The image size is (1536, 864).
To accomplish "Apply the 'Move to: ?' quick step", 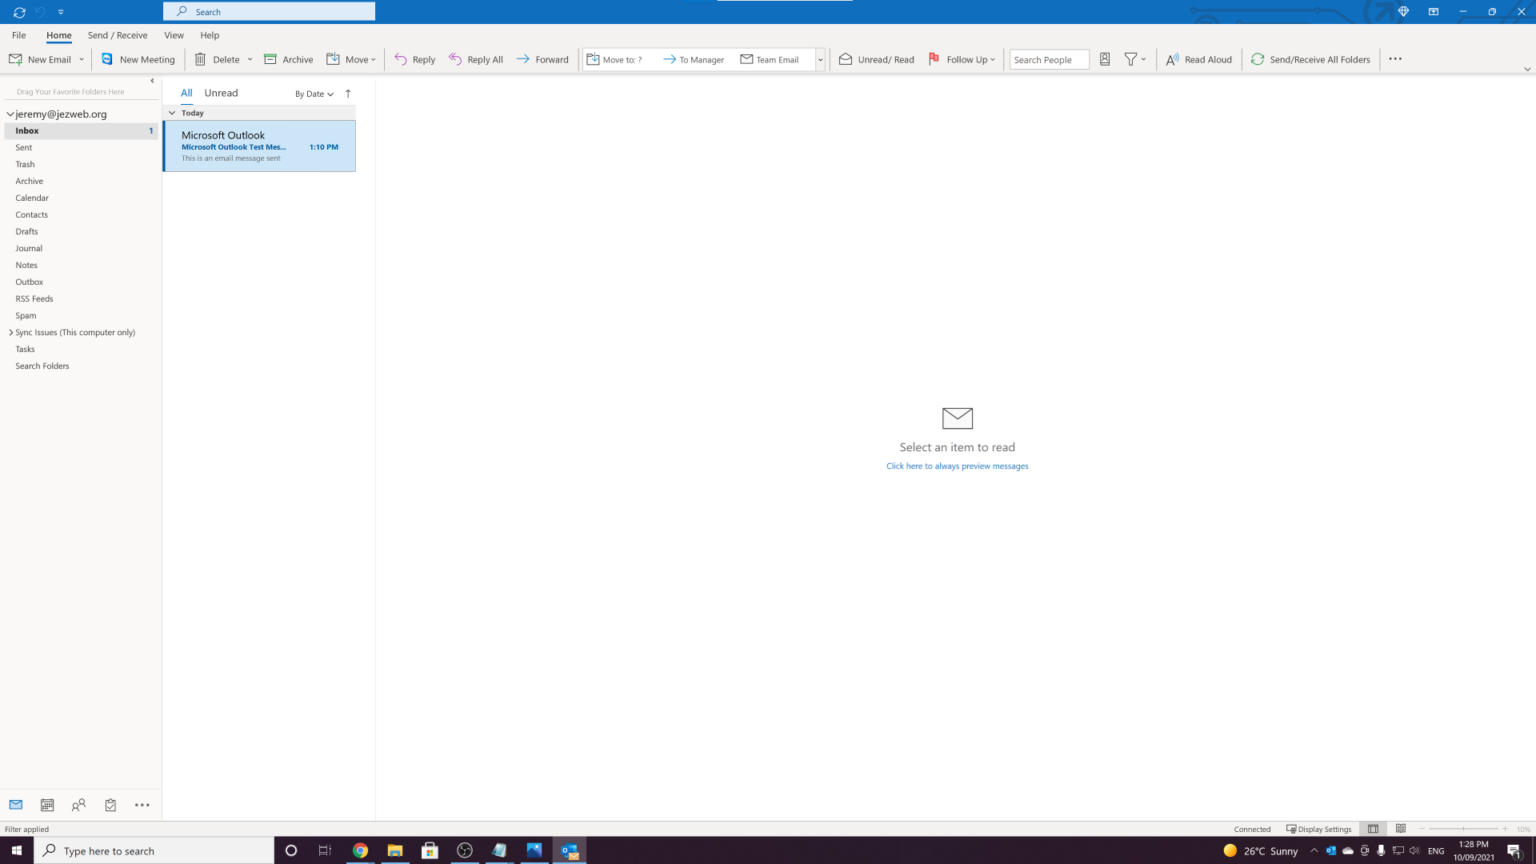I will click(x=615, y=59).
